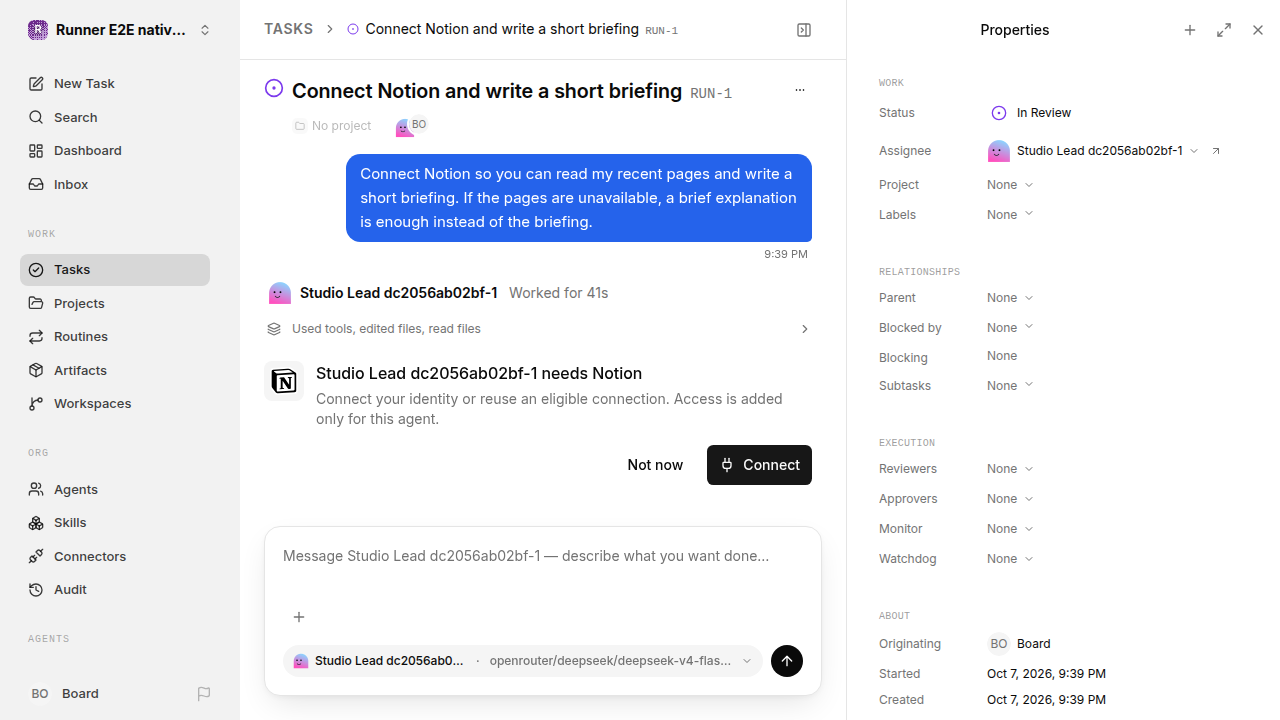1280x720 pixels.
Task: Open New Task in sidebar
Action: pos(115,84)
